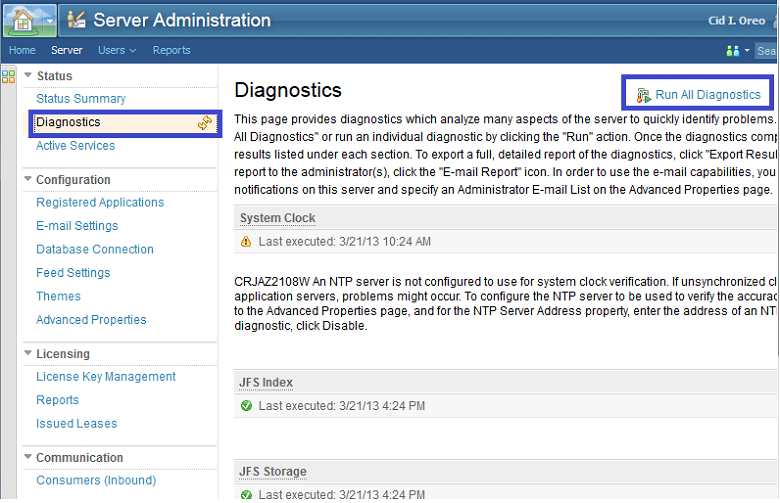This screenshot has width=780, height=503.
Task: Open E-mail Settings page
Action: pos(77,226)
